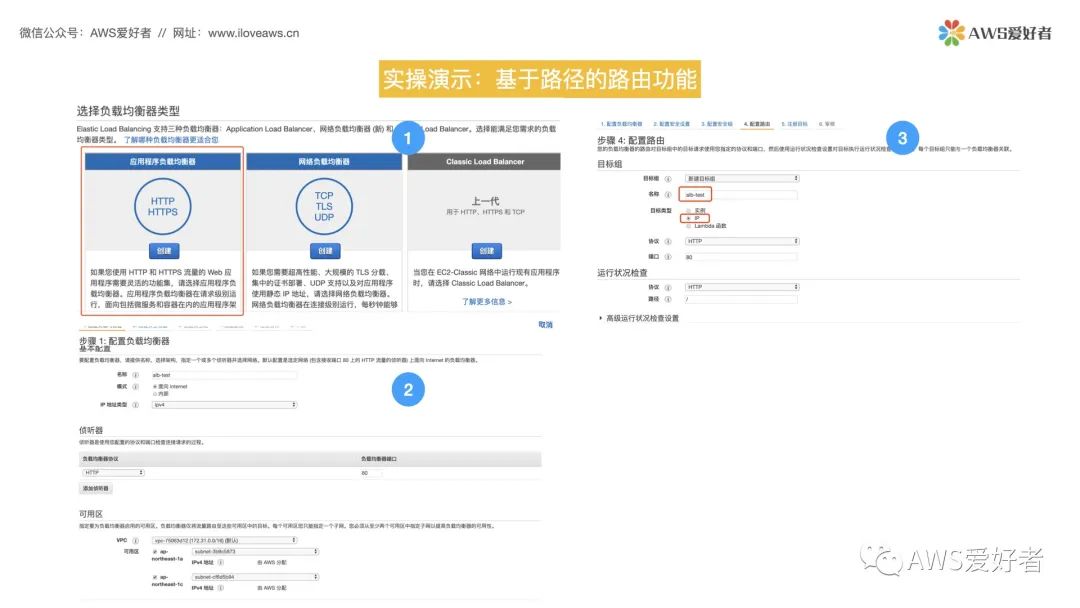1080x608 pixels.
Task: Go to tab 5. 注册目标
Action: (794, 124)
